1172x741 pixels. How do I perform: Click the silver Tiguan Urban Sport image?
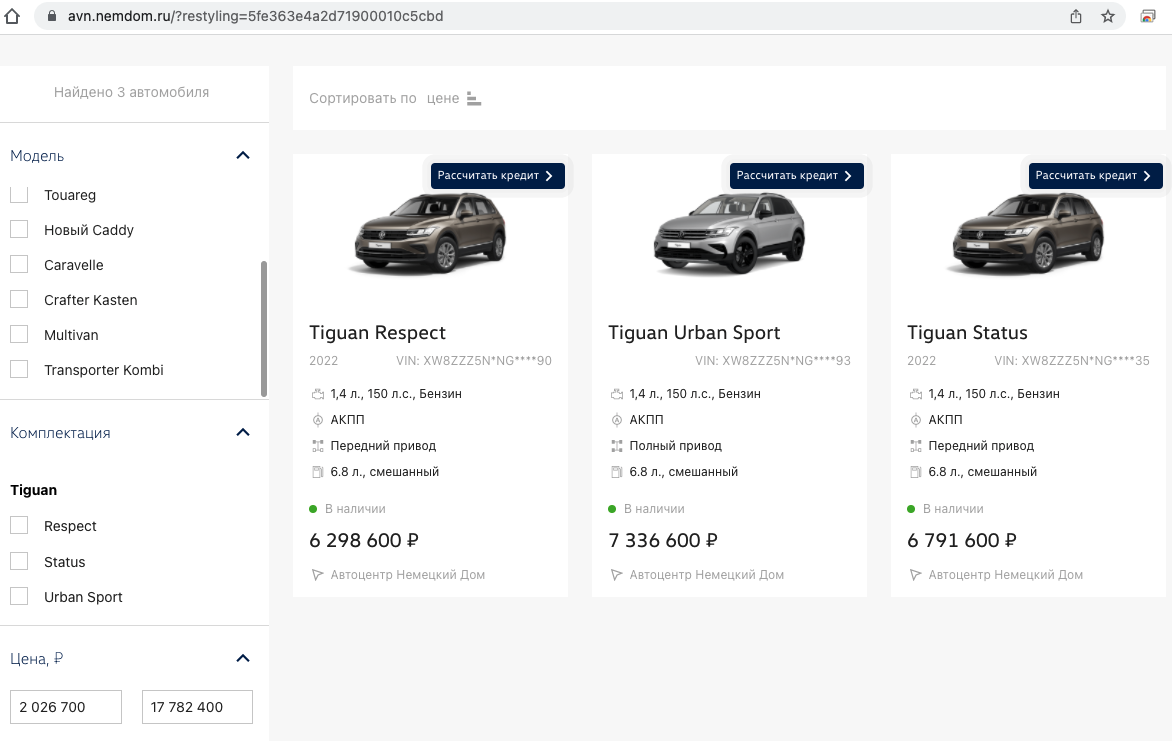[730, 233]
